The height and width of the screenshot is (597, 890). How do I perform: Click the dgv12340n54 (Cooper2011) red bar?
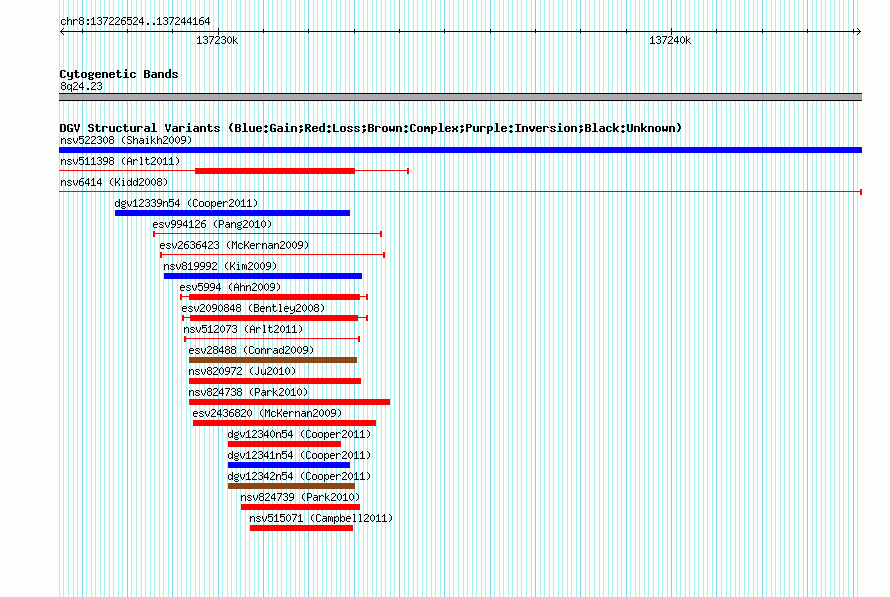click(284, 444)
